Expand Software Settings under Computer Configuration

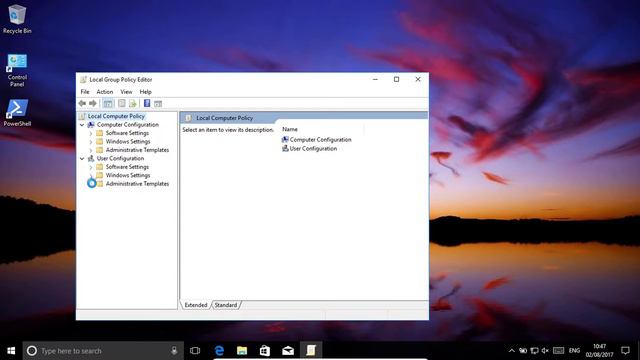tap(91, 133)
